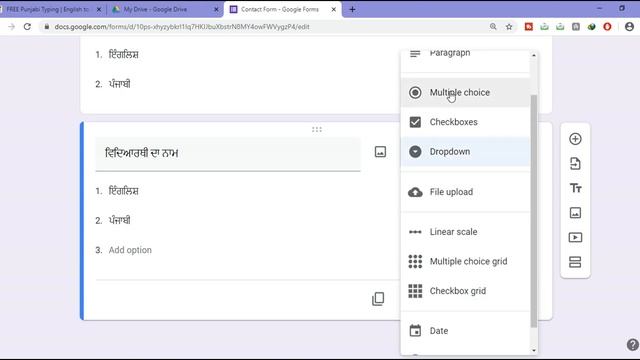The image size is (640, 360).
Task: Click the Linear scale dots icon
Action: click(415, 232)
